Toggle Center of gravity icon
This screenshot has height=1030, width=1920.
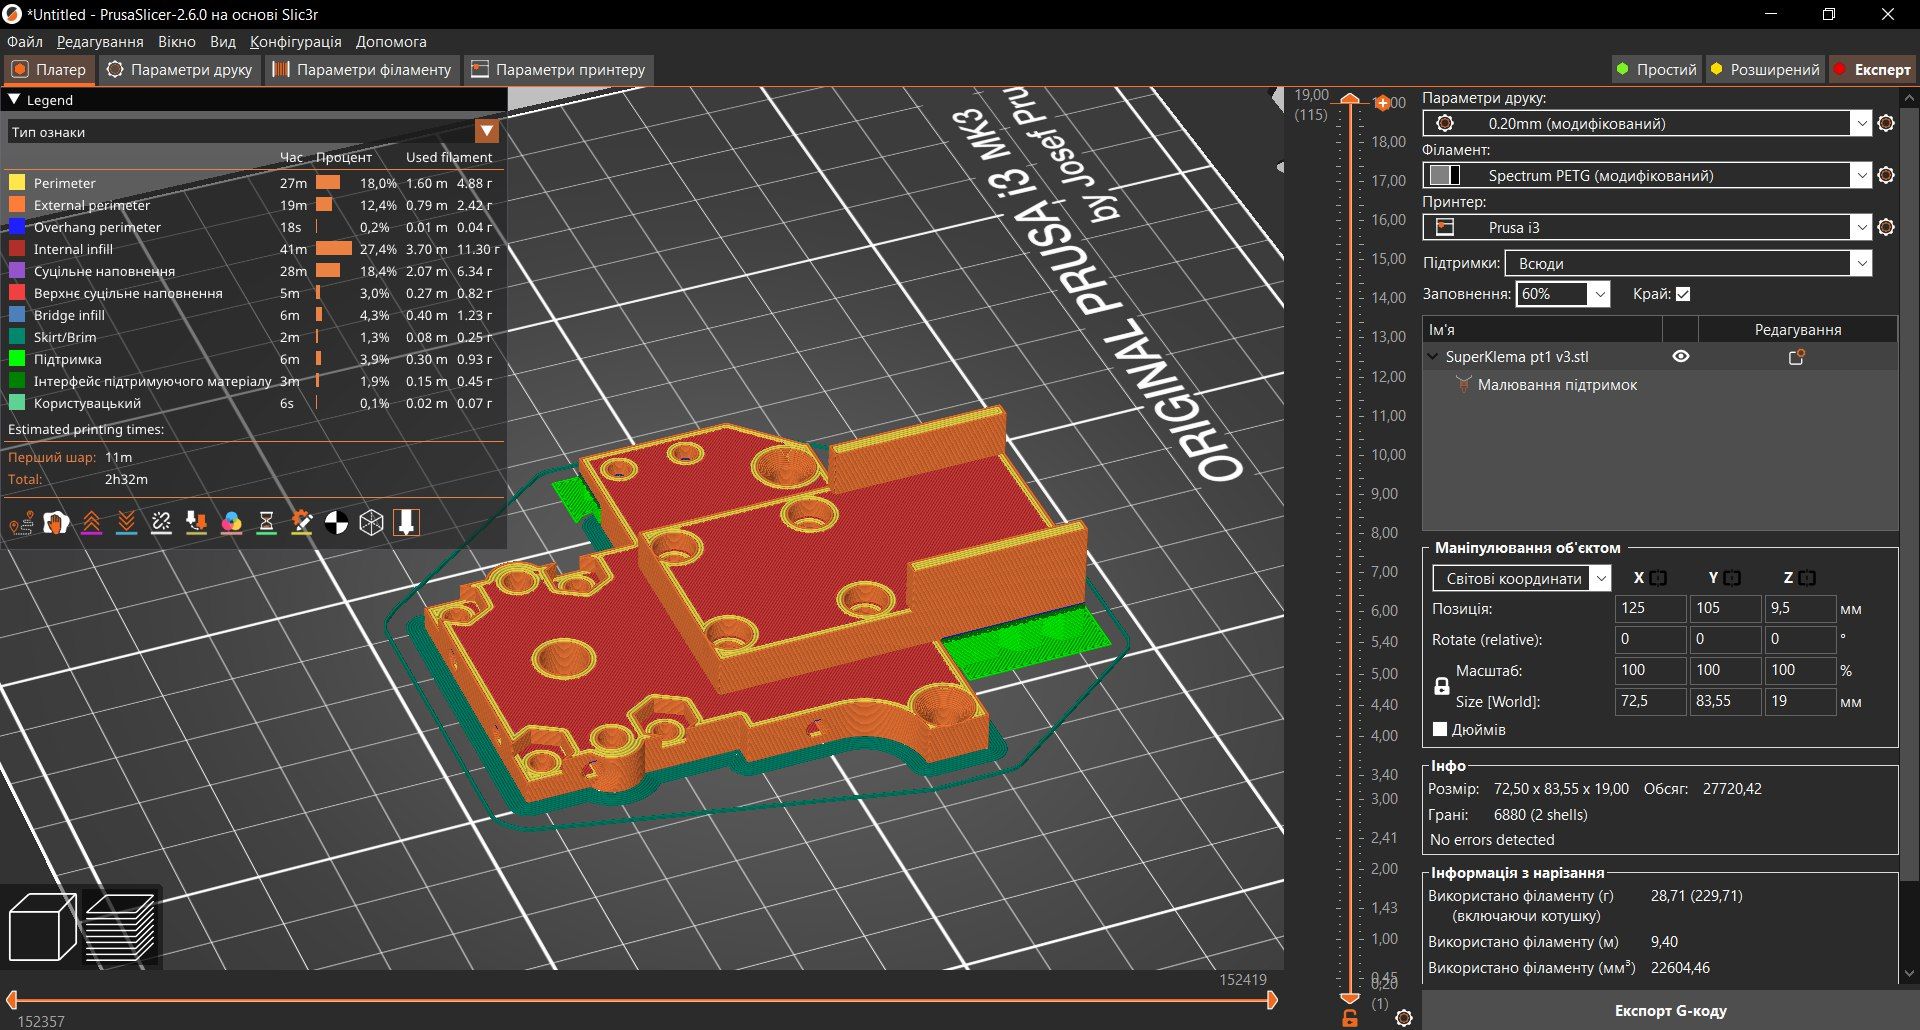click(x=336, y=522)
